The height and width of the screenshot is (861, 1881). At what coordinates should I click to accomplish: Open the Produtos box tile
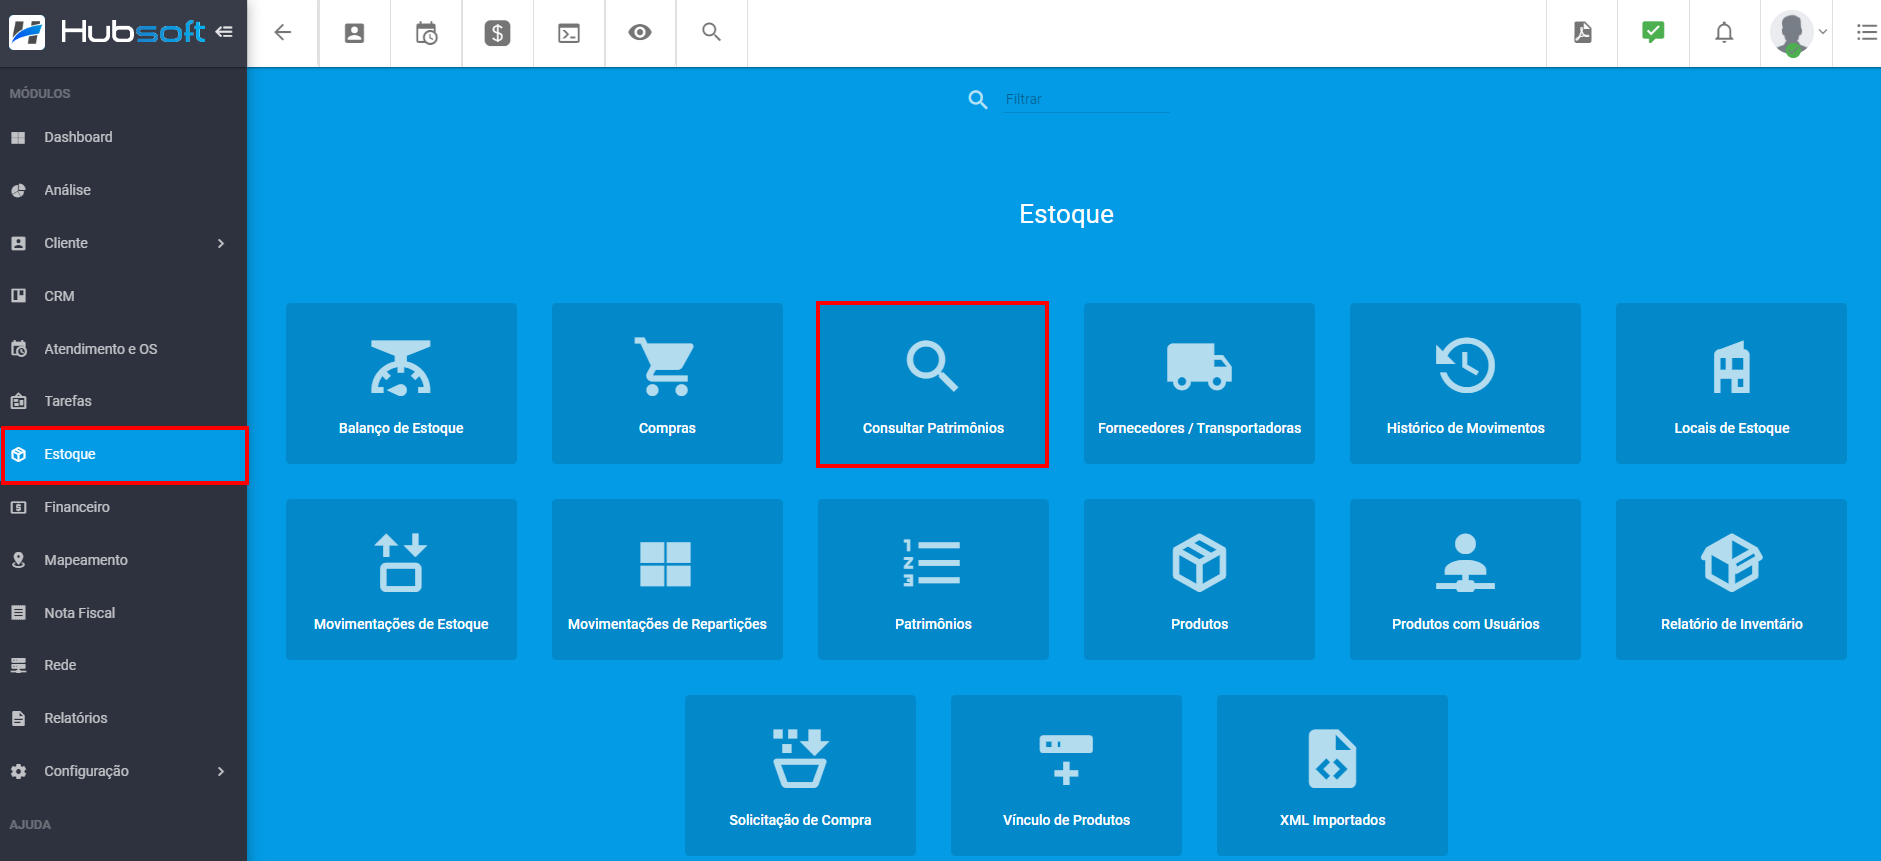click(1199, 579)
